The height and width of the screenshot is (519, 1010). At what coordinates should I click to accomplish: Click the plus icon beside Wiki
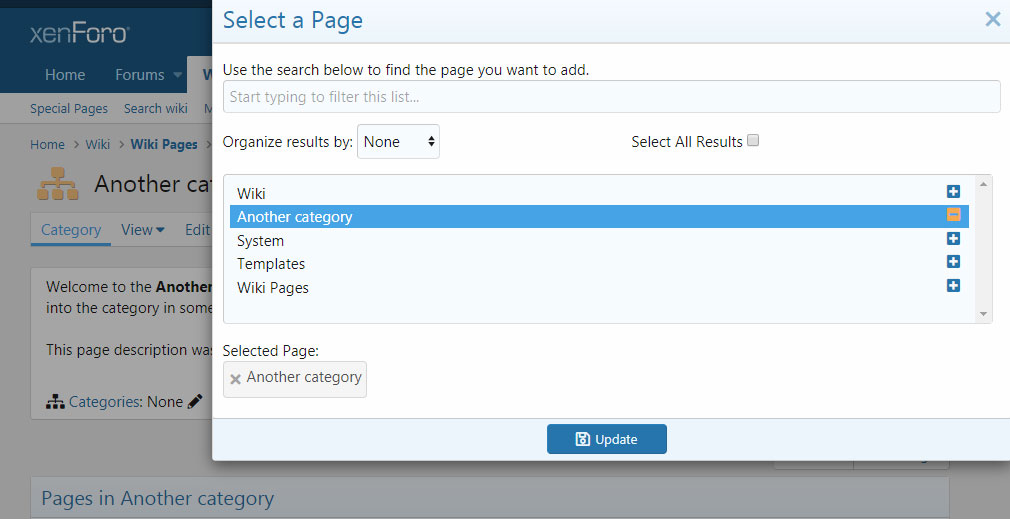953,192
